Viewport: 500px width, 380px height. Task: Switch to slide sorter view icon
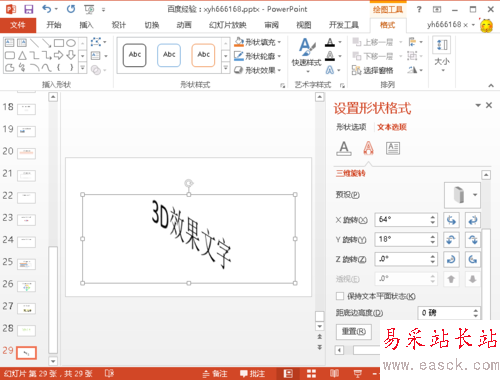[311, 373]
